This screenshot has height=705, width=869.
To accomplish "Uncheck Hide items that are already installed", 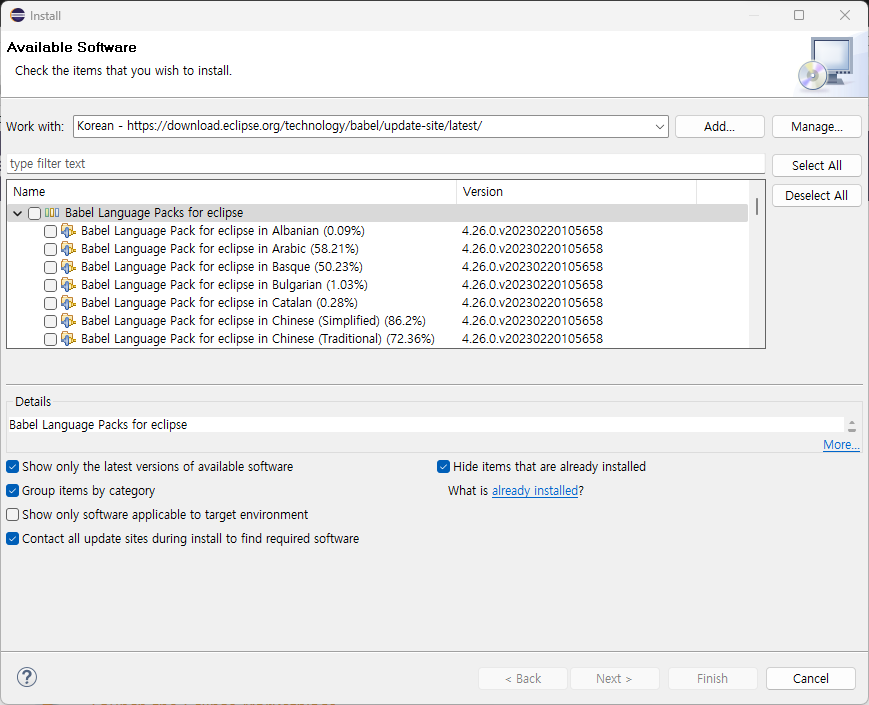I will click(443, 467).
